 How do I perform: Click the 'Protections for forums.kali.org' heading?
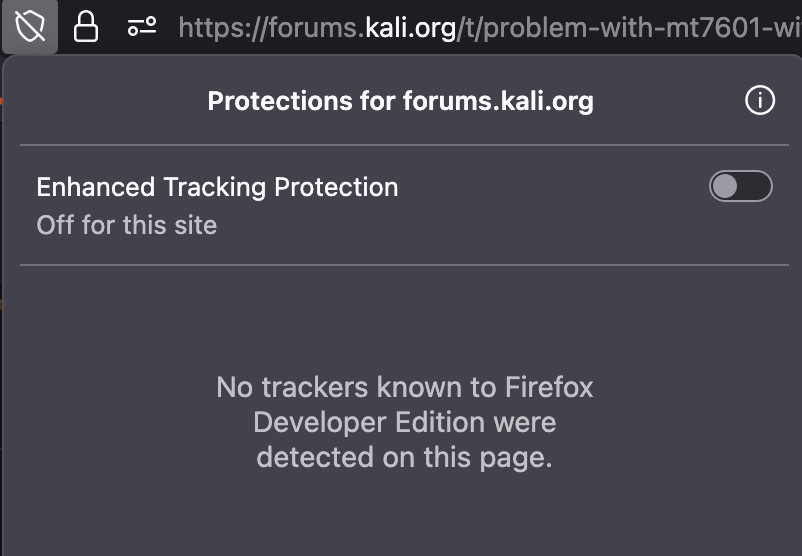[x=400, y=101]
